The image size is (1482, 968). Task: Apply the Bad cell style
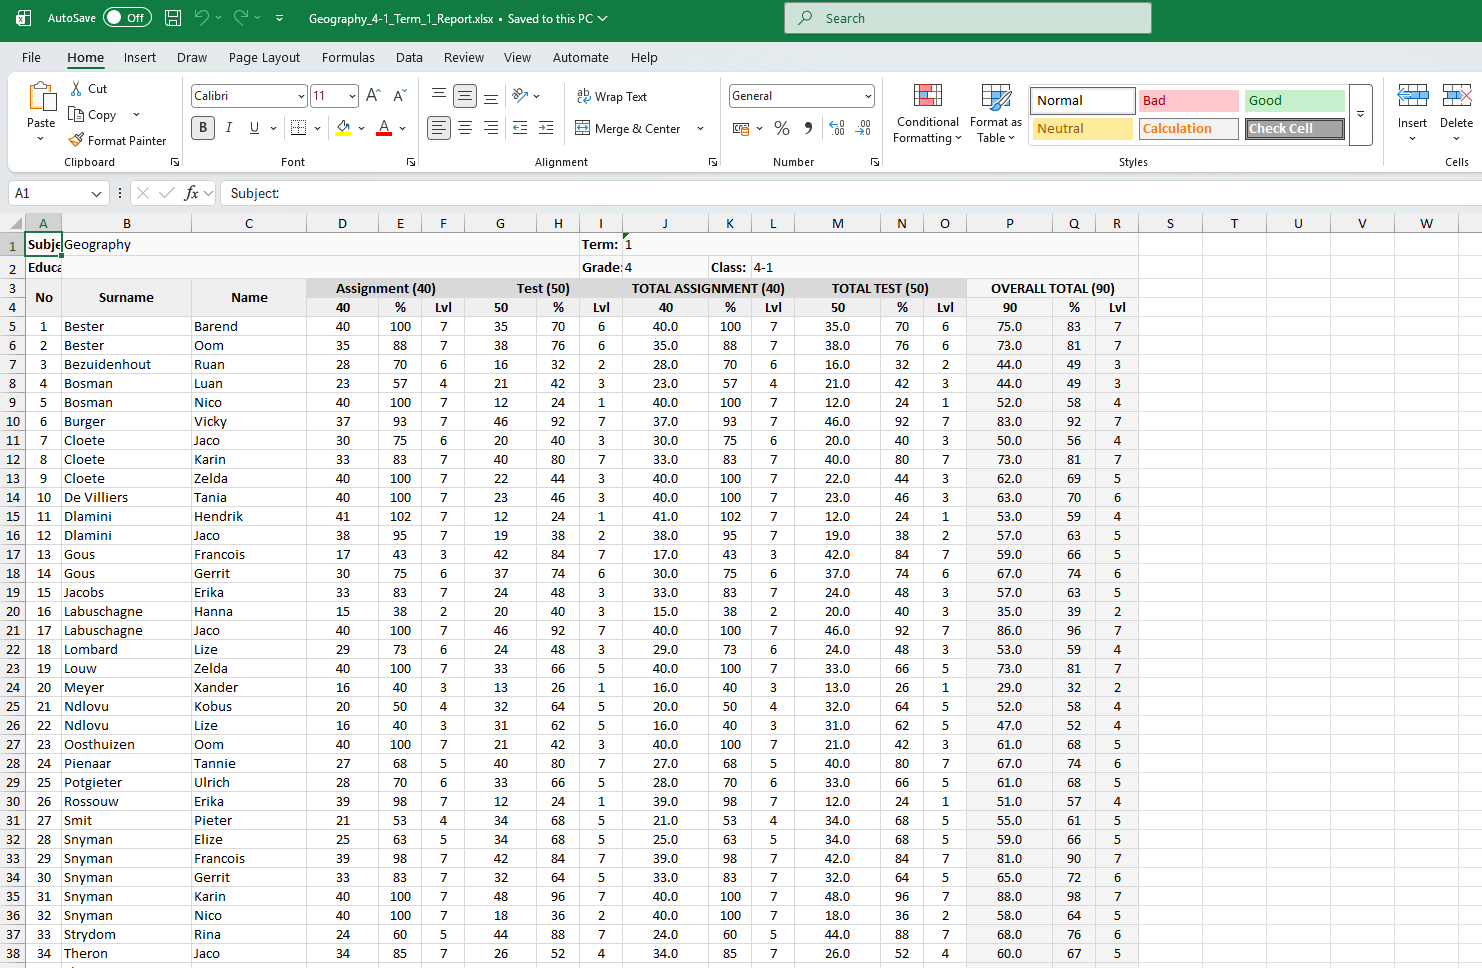point(1188,100)
